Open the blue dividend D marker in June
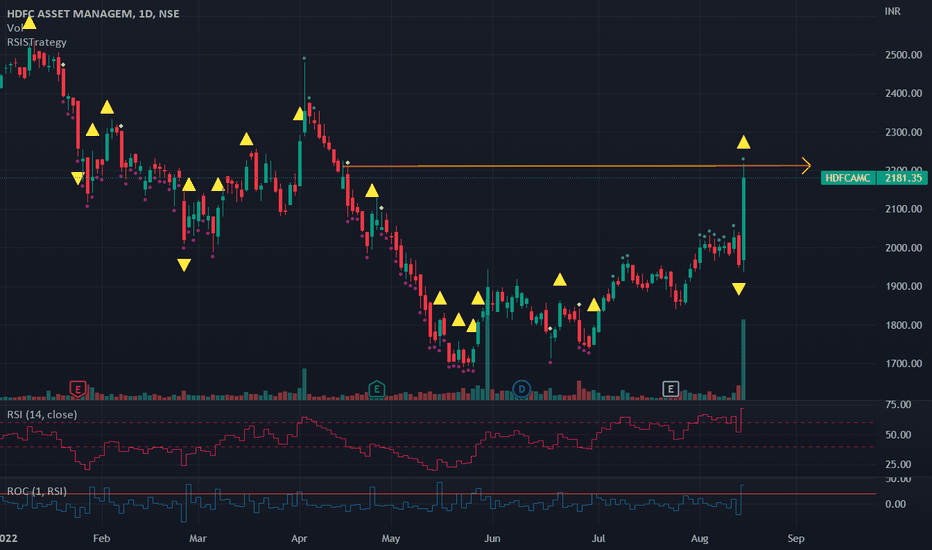 521,389
